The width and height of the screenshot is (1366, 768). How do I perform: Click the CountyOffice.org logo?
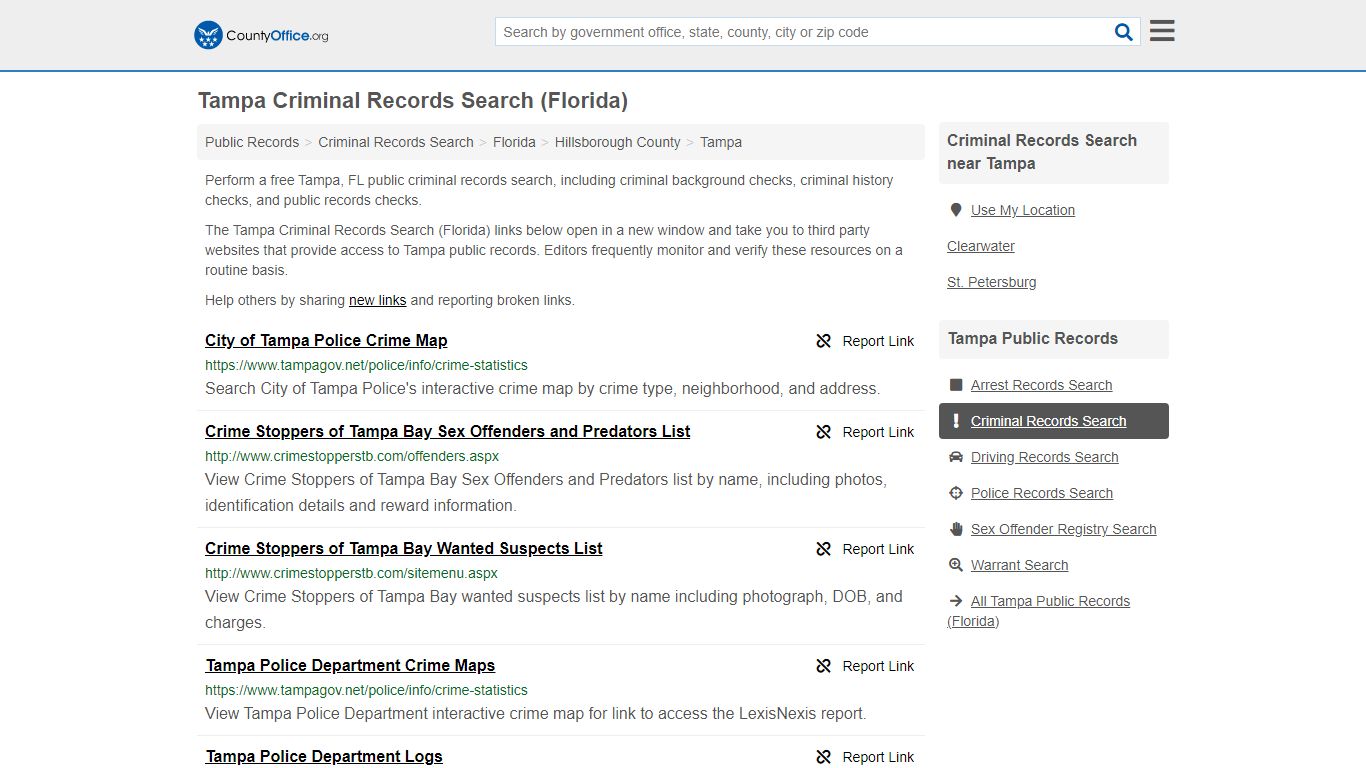tap(261, 35)
